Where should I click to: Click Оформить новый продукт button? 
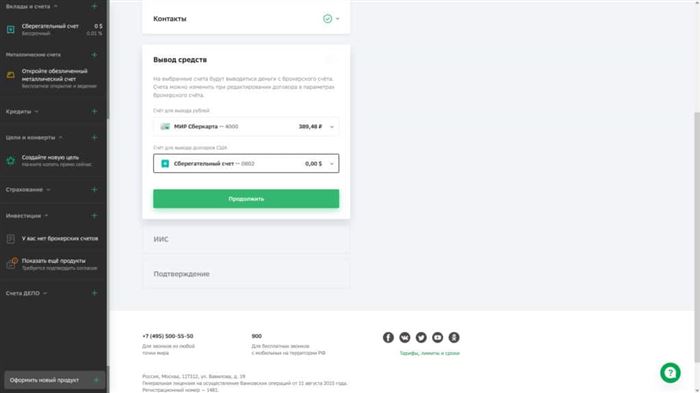(x=54, y=380)
